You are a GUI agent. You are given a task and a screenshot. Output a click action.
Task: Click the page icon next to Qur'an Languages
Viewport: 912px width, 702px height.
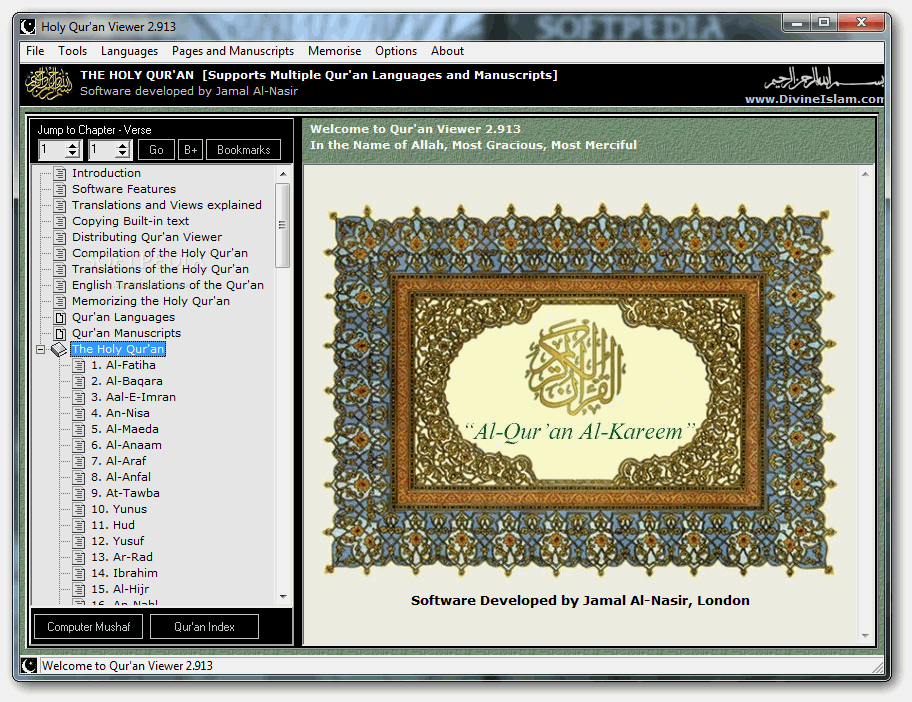(58, 317)
